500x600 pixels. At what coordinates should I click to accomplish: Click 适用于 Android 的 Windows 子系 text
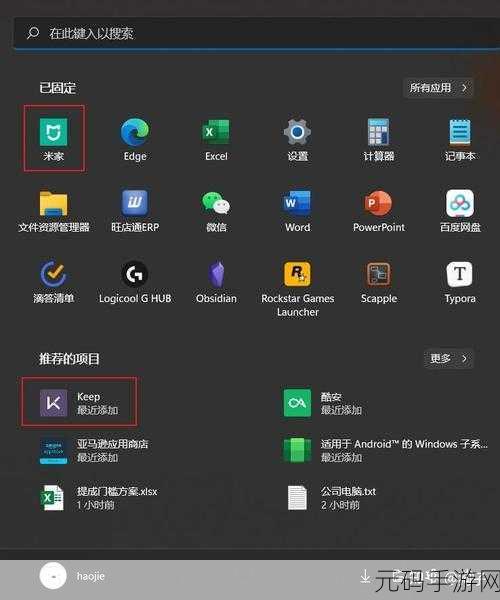tap(404, 444)
